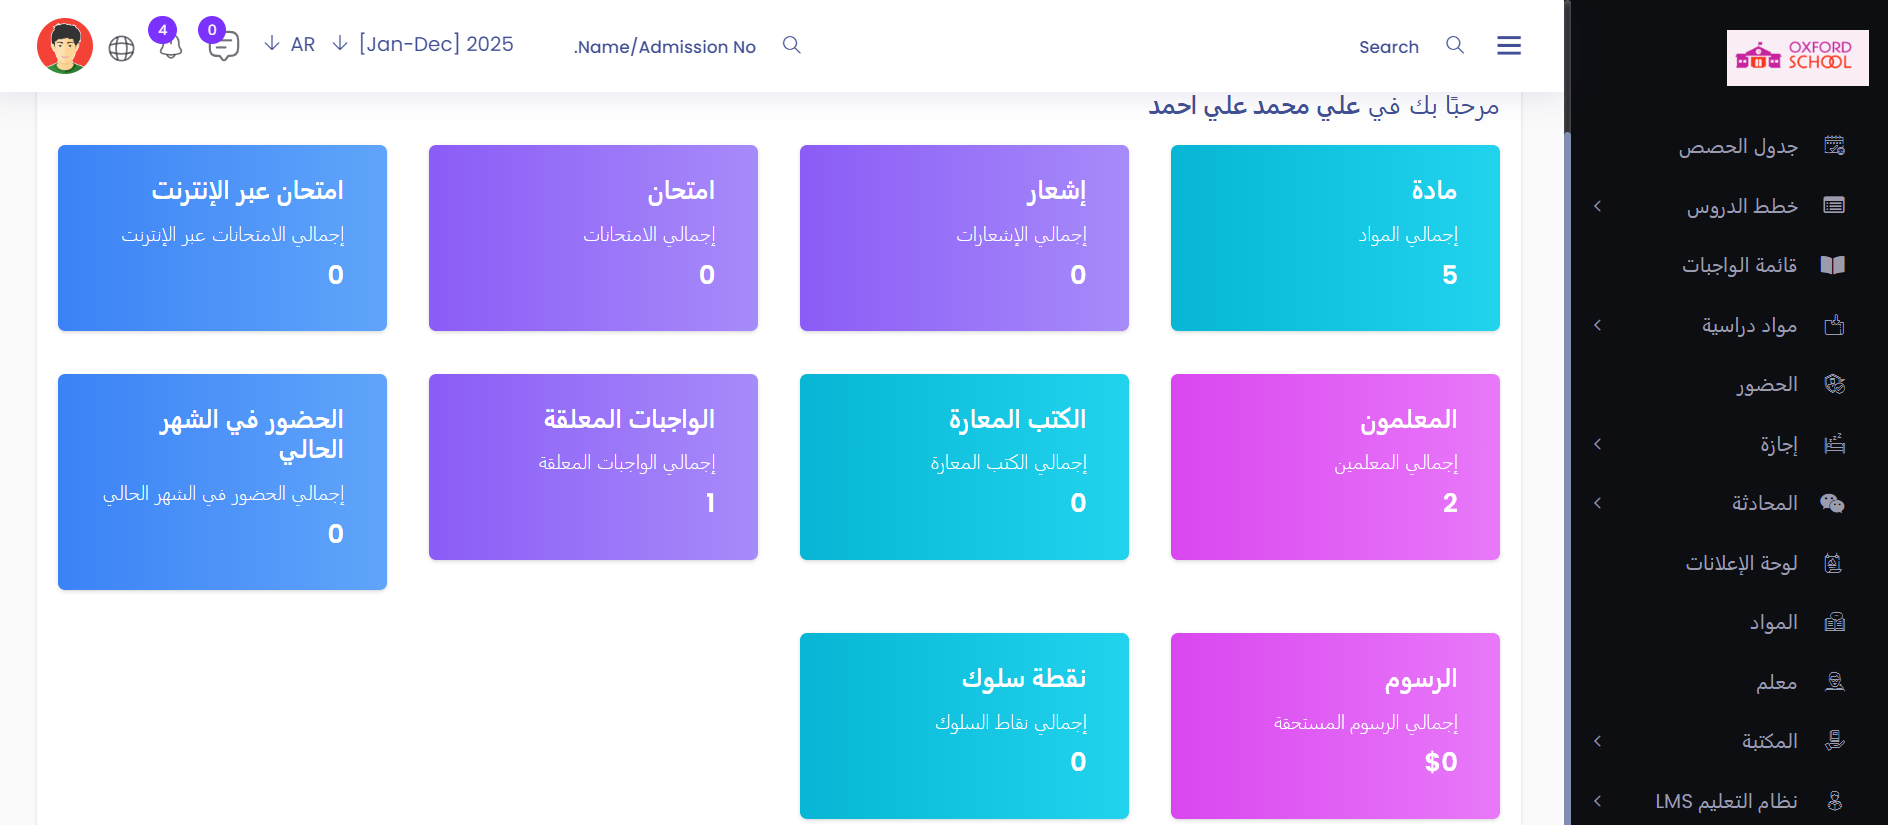
Task: Click the Name/Admission No search icon
Action: pyautogui.click(x=791, y=45)
